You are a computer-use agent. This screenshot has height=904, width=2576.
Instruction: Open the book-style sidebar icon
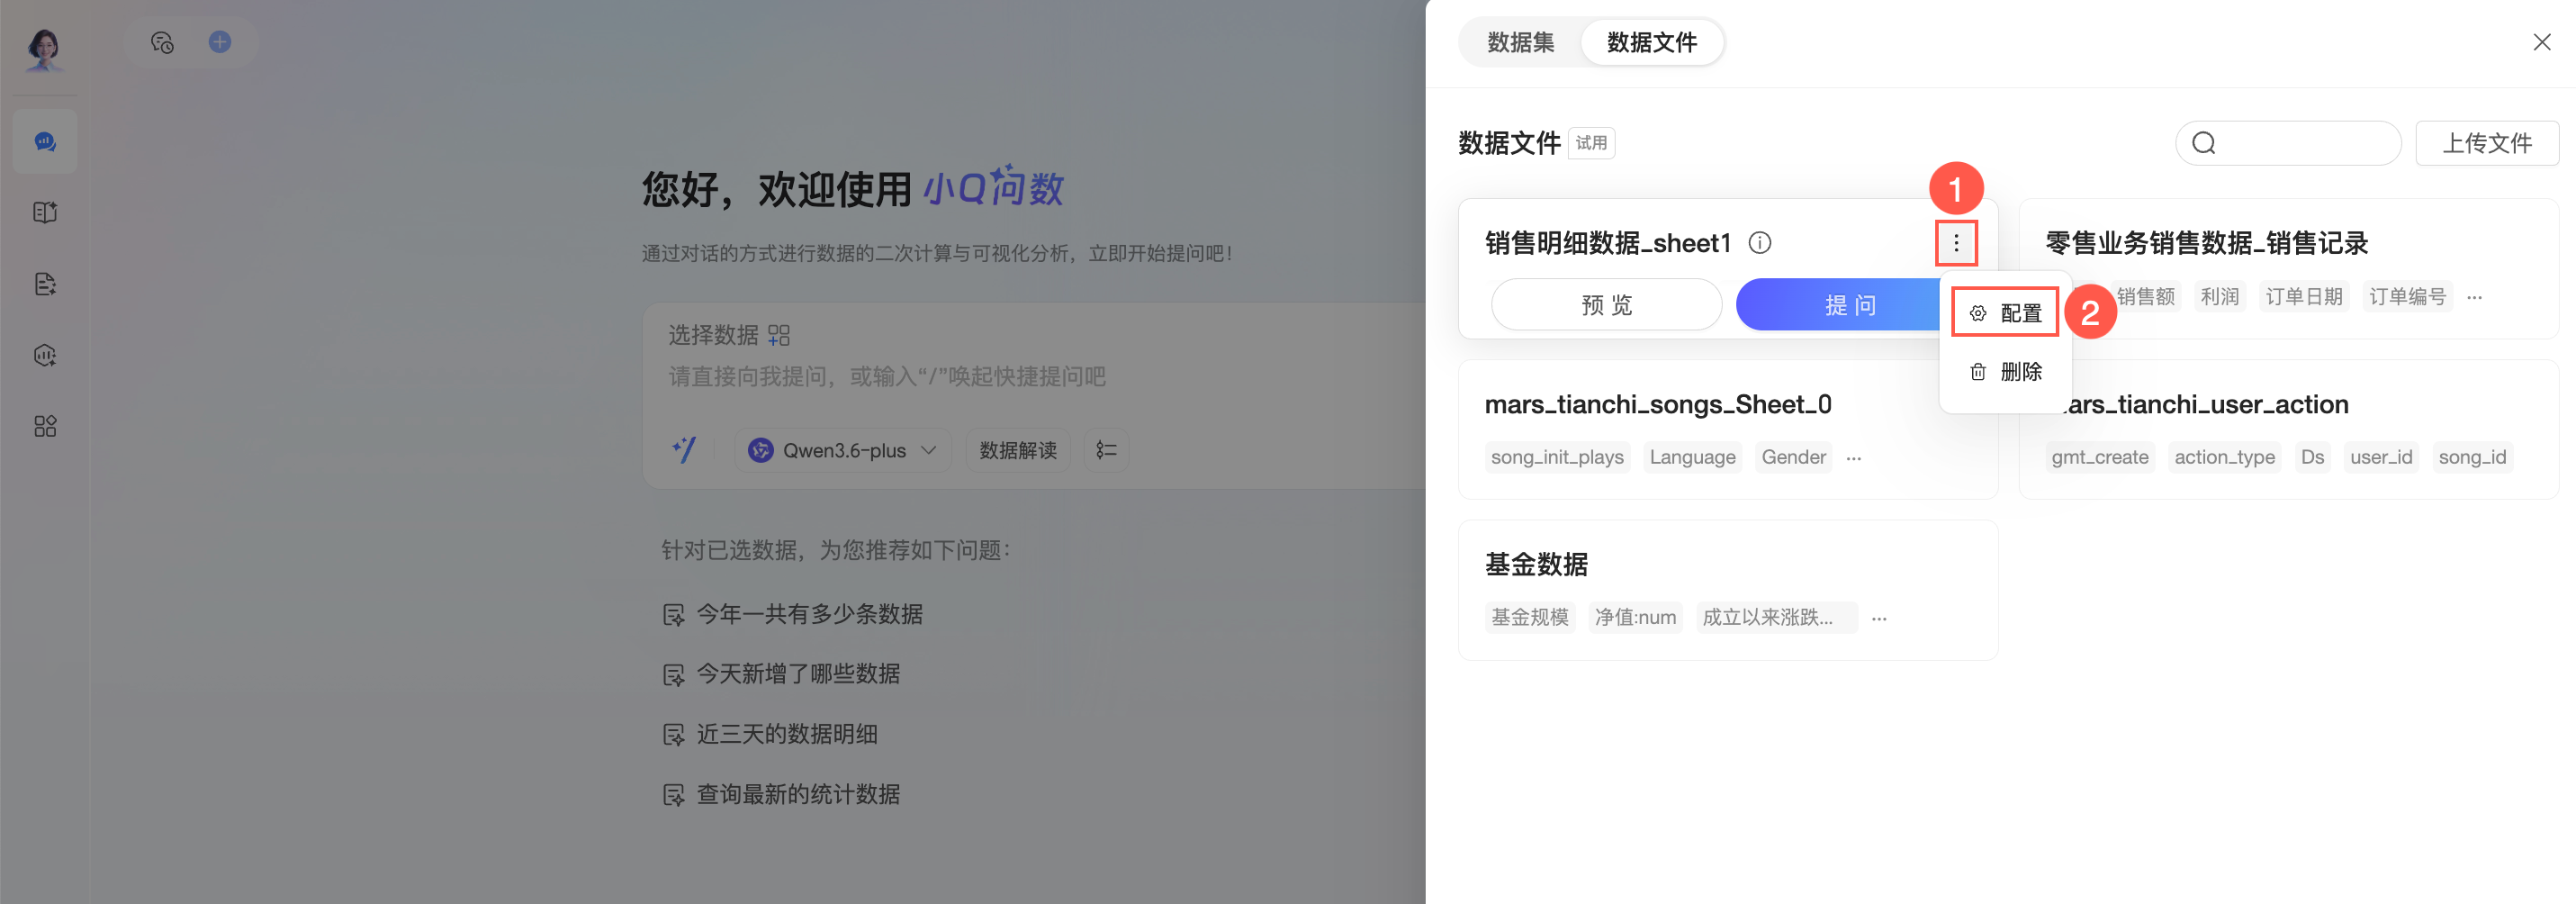click(45, 212)
